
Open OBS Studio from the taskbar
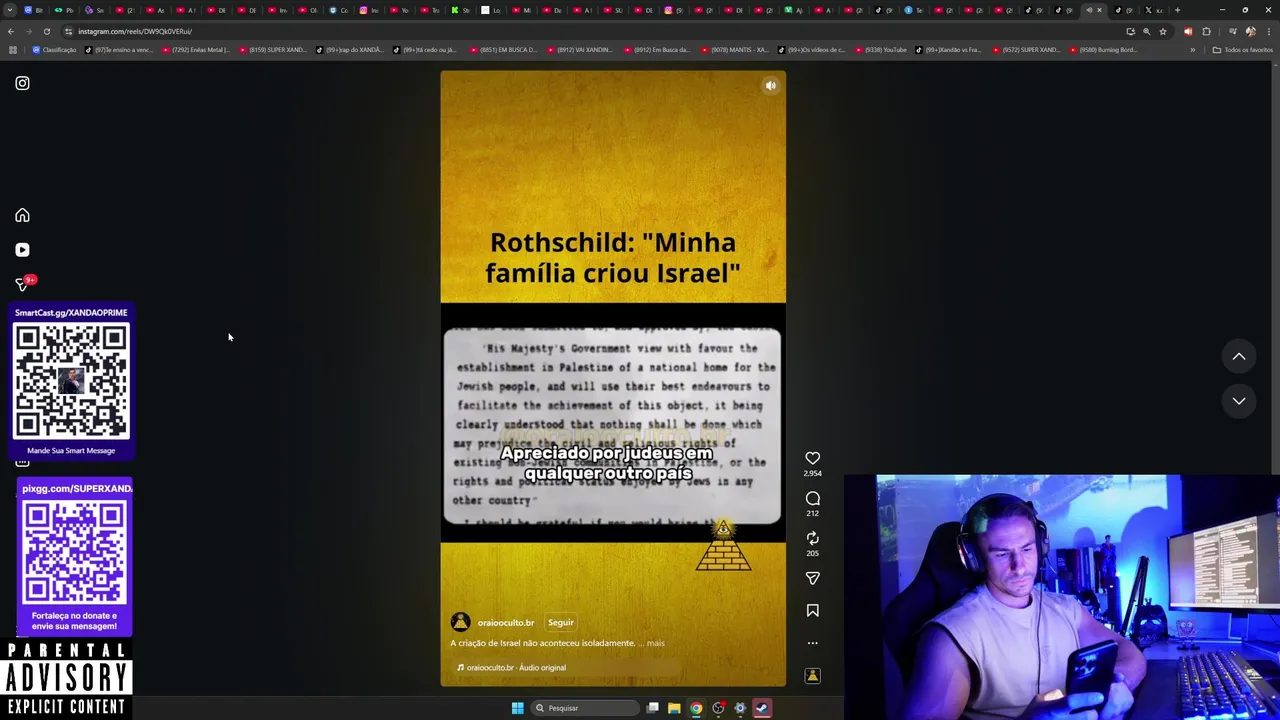pyautogui.click(x=718, y=708)
